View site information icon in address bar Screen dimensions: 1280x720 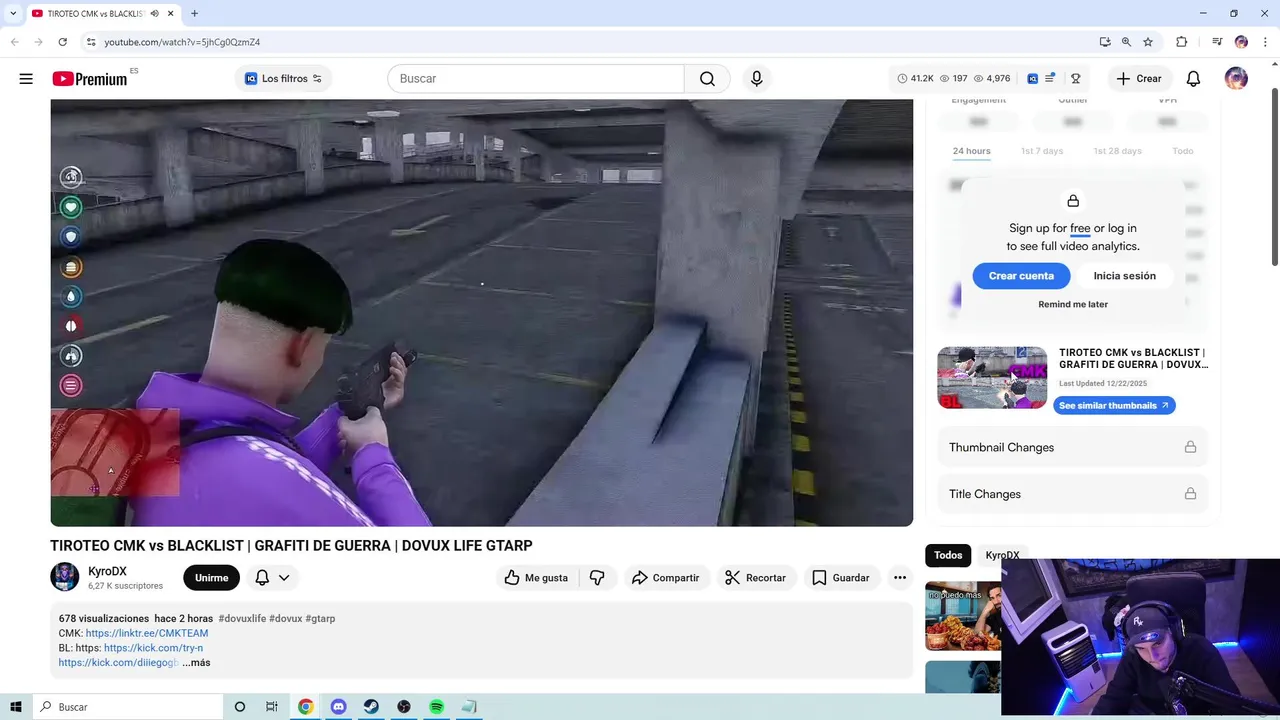(91, 42)
